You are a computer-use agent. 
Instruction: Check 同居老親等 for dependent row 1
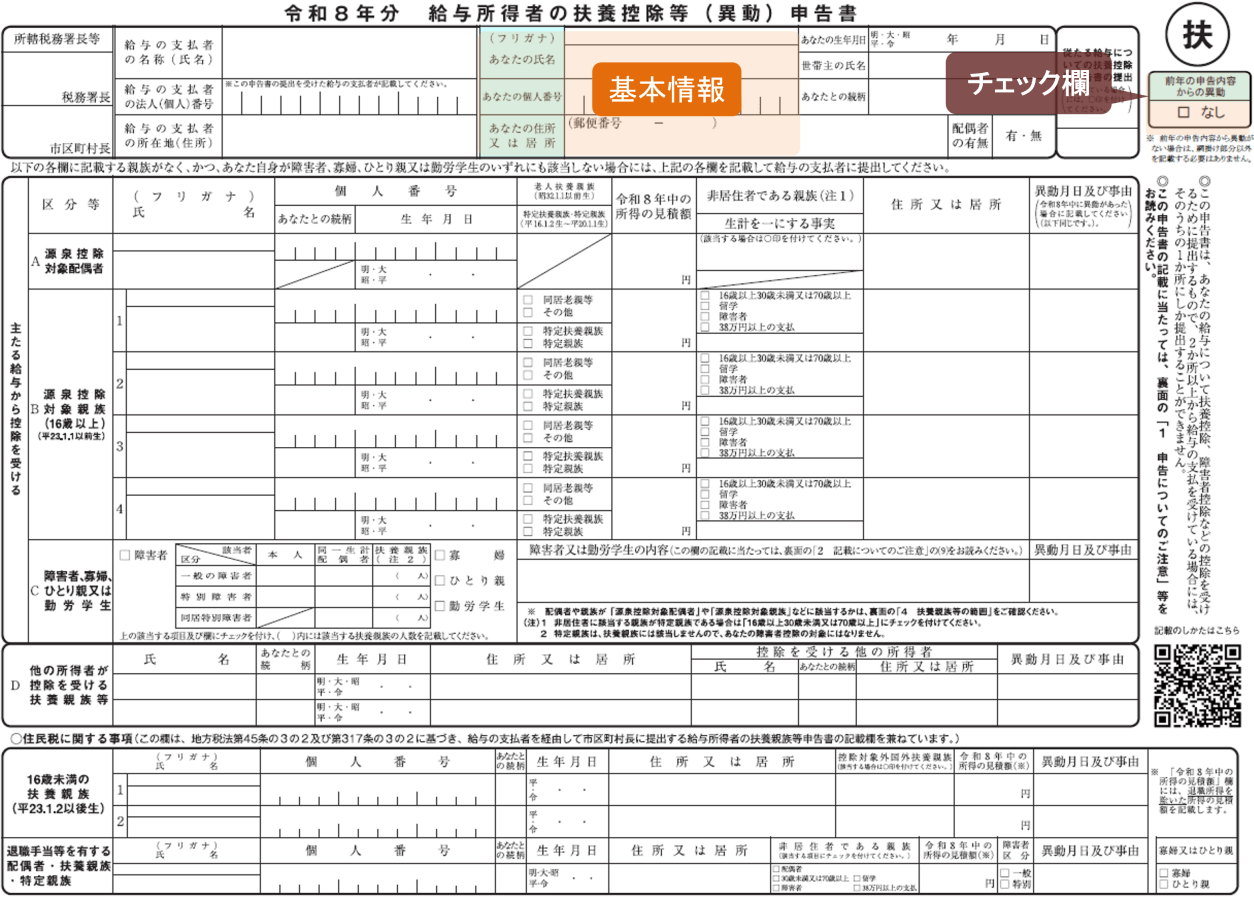pyautogui.click(x=527, y=299)
